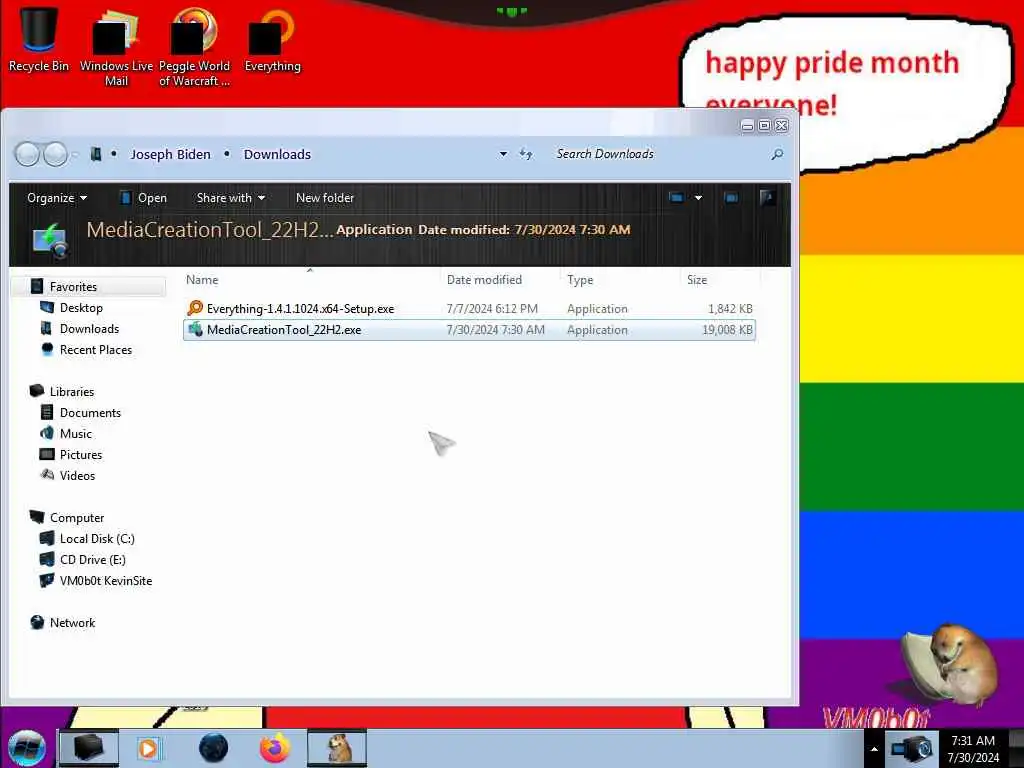Image resolution: width=1024 pixels, height=768 pixels.
Task: Open the Documents library
Action: point(90,412)
